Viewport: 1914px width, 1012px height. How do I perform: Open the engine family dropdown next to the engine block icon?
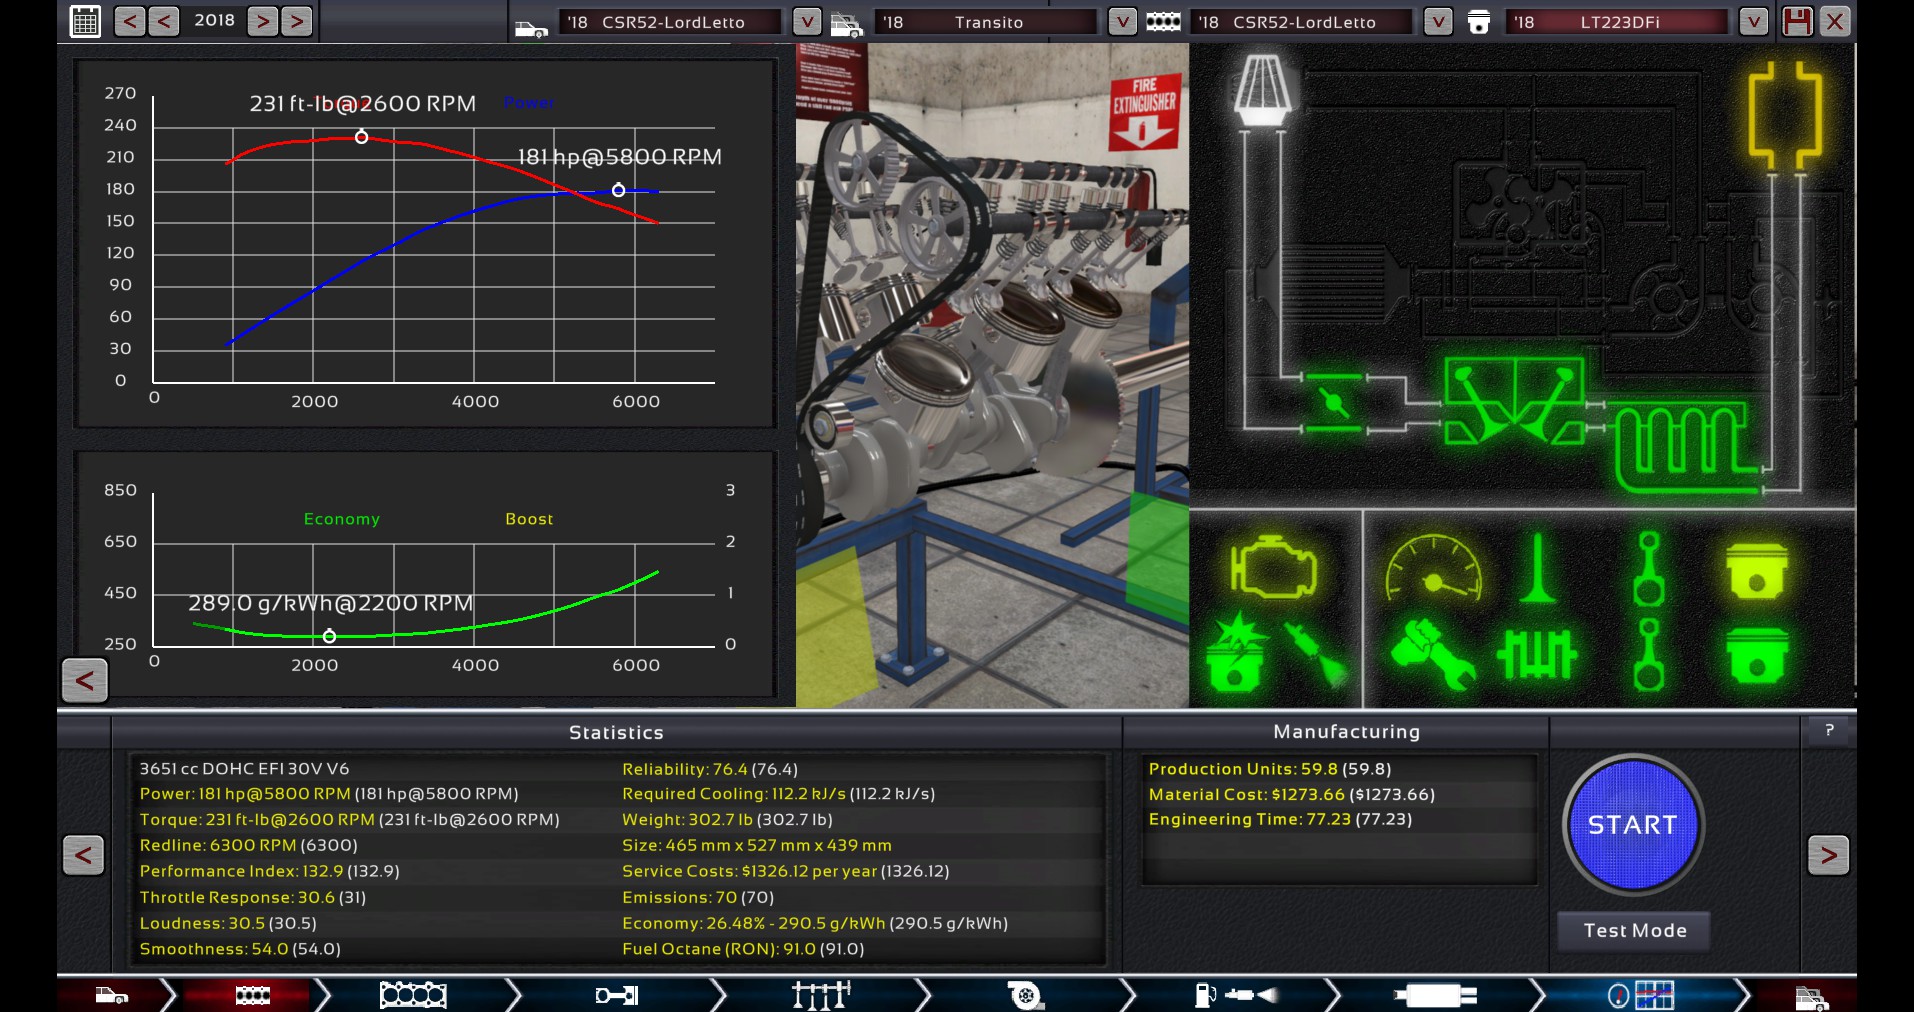click(x=1437, y=21)
